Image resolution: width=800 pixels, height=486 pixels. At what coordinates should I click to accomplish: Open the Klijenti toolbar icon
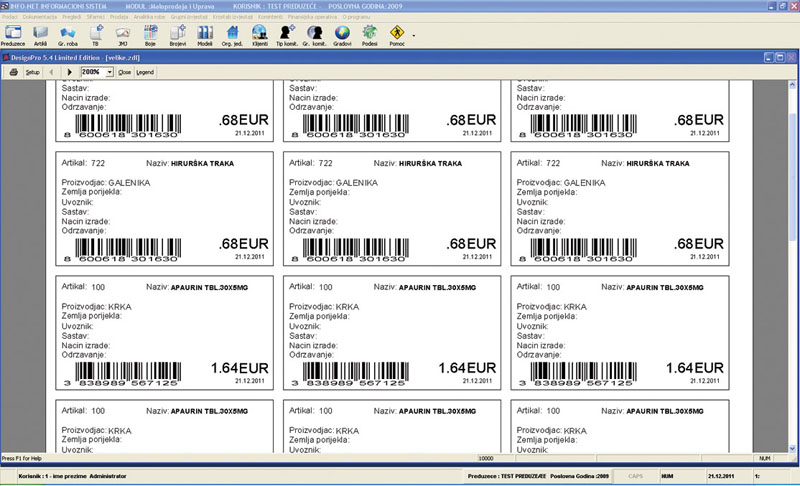(x=260, y=35)
